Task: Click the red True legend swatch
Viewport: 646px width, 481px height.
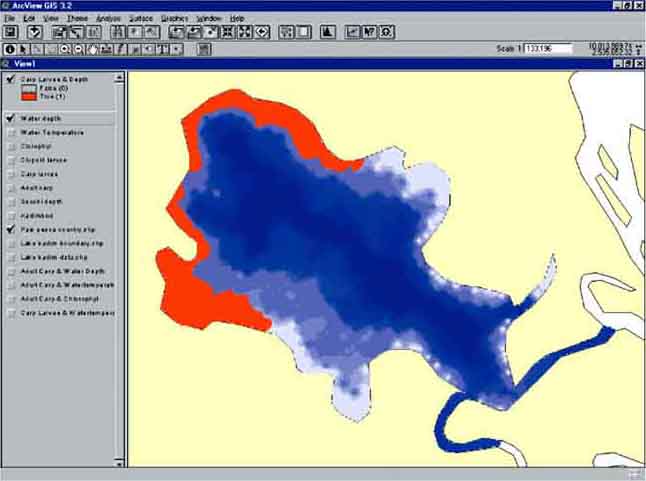Action: pos(27,96)
